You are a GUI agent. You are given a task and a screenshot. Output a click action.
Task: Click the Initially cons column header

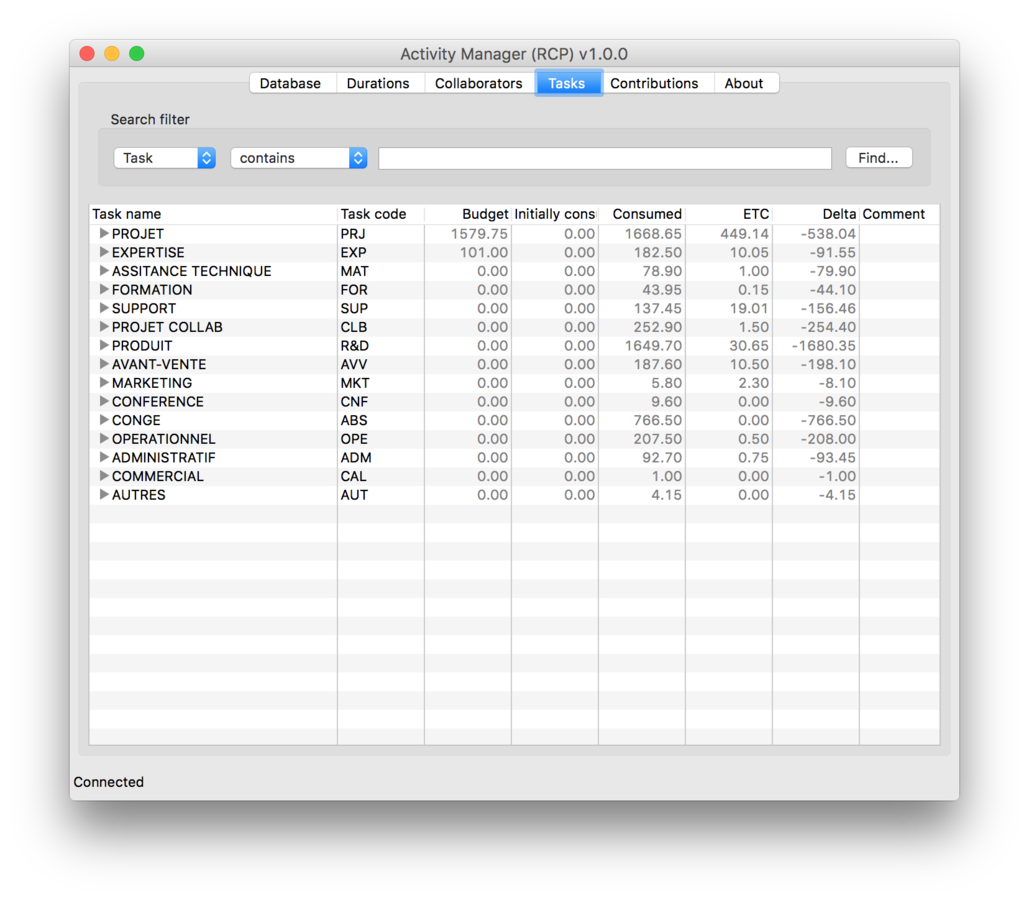tap(555, 214)
